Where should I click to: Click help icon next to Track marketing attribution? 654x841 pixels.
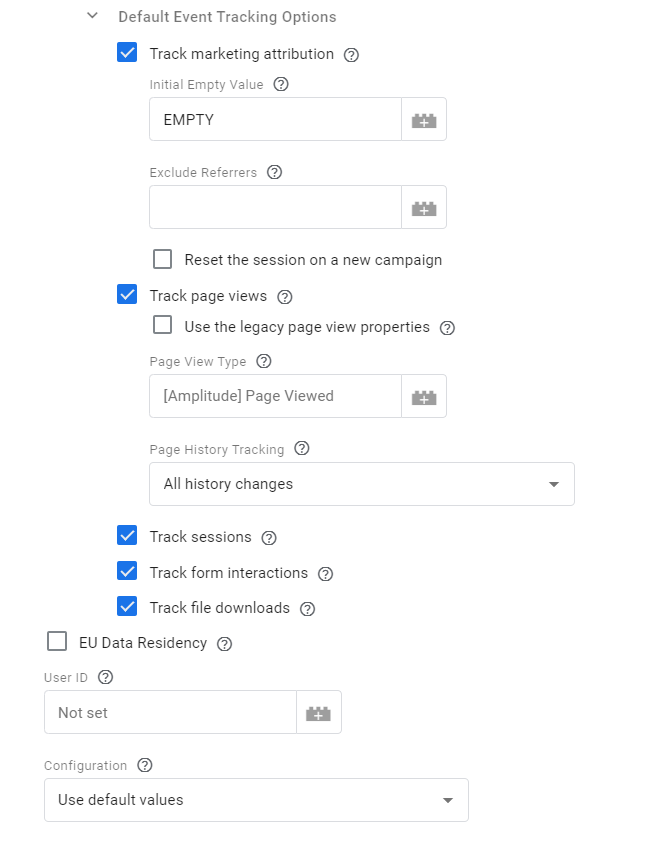(x=351, y=55)
